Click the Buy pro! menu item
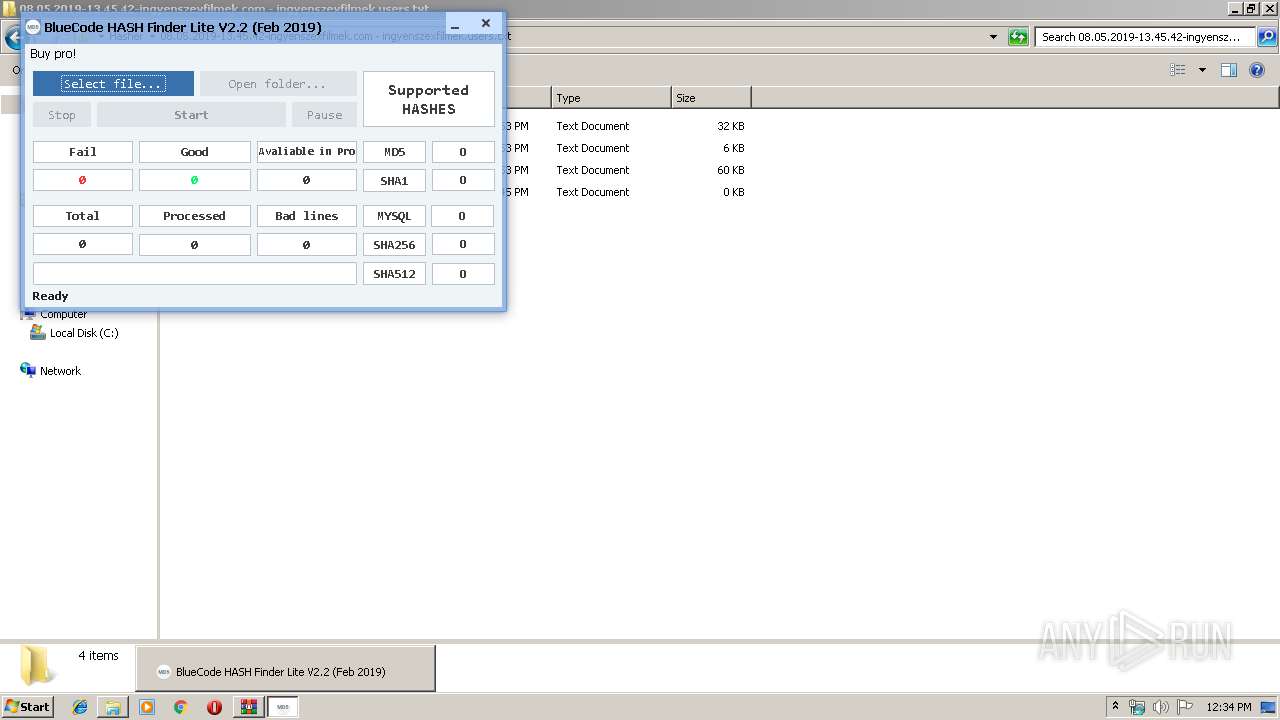Screen dimensions: 1280x720 [x=53, y=54]
